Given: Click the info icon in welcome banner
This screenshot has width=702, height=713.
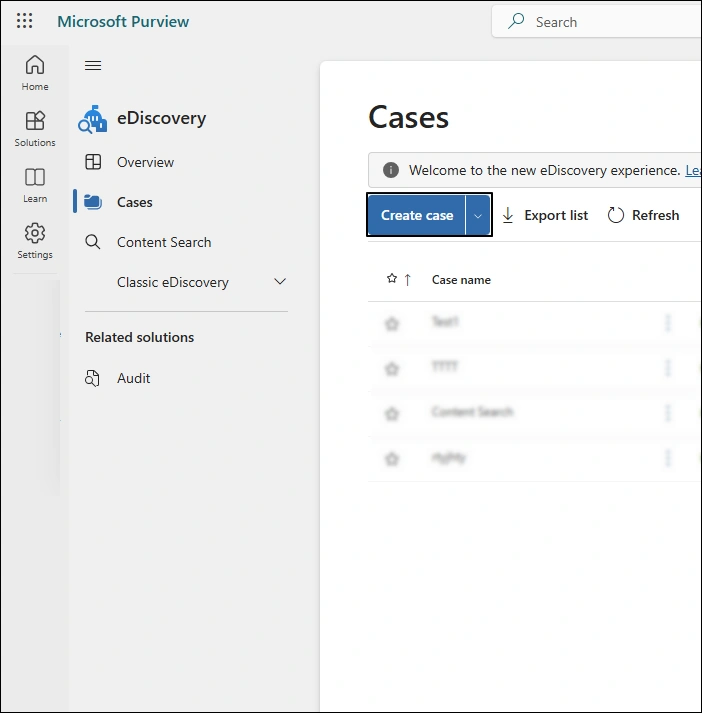Looking at the screenshot, I should pos(391,170).
